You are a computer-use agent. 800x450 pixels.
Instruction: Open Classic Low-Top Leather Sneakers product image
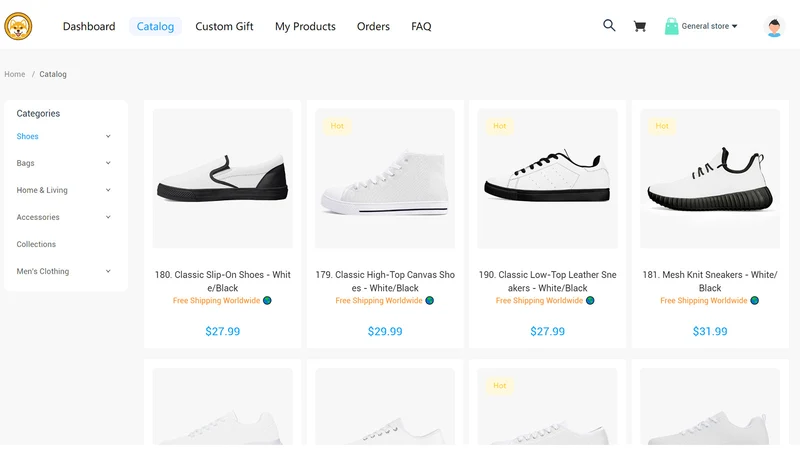click(x=547, y=179)
